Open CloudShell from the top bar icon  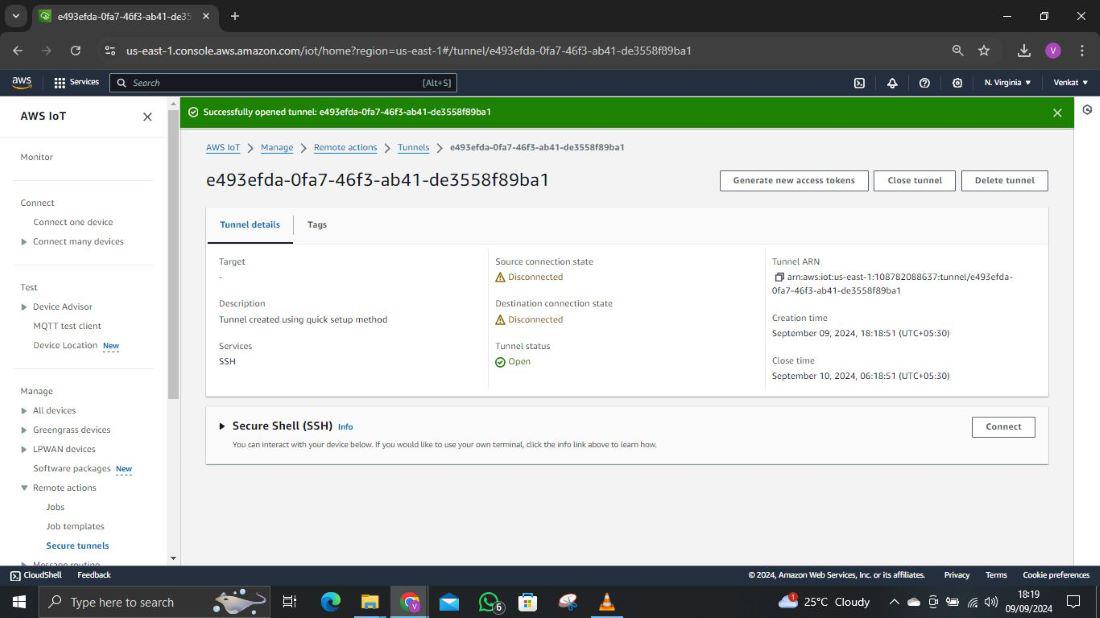coord(859,83)
